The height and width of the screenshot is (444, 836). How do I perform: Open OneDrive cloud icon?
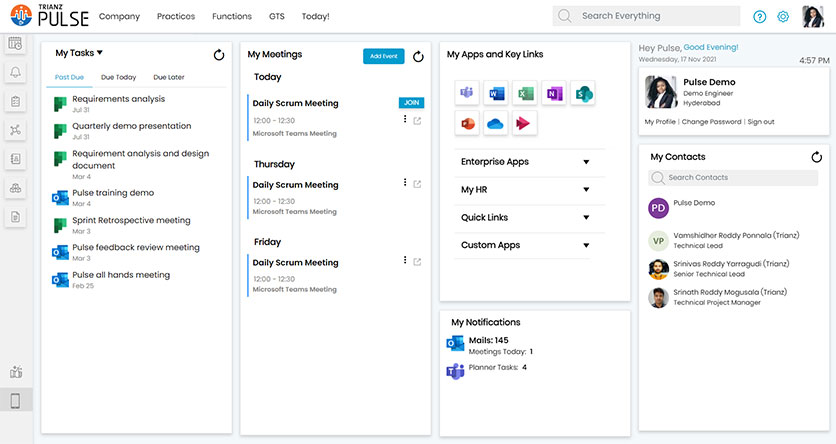pyautogui.click(x=496, y=124)
